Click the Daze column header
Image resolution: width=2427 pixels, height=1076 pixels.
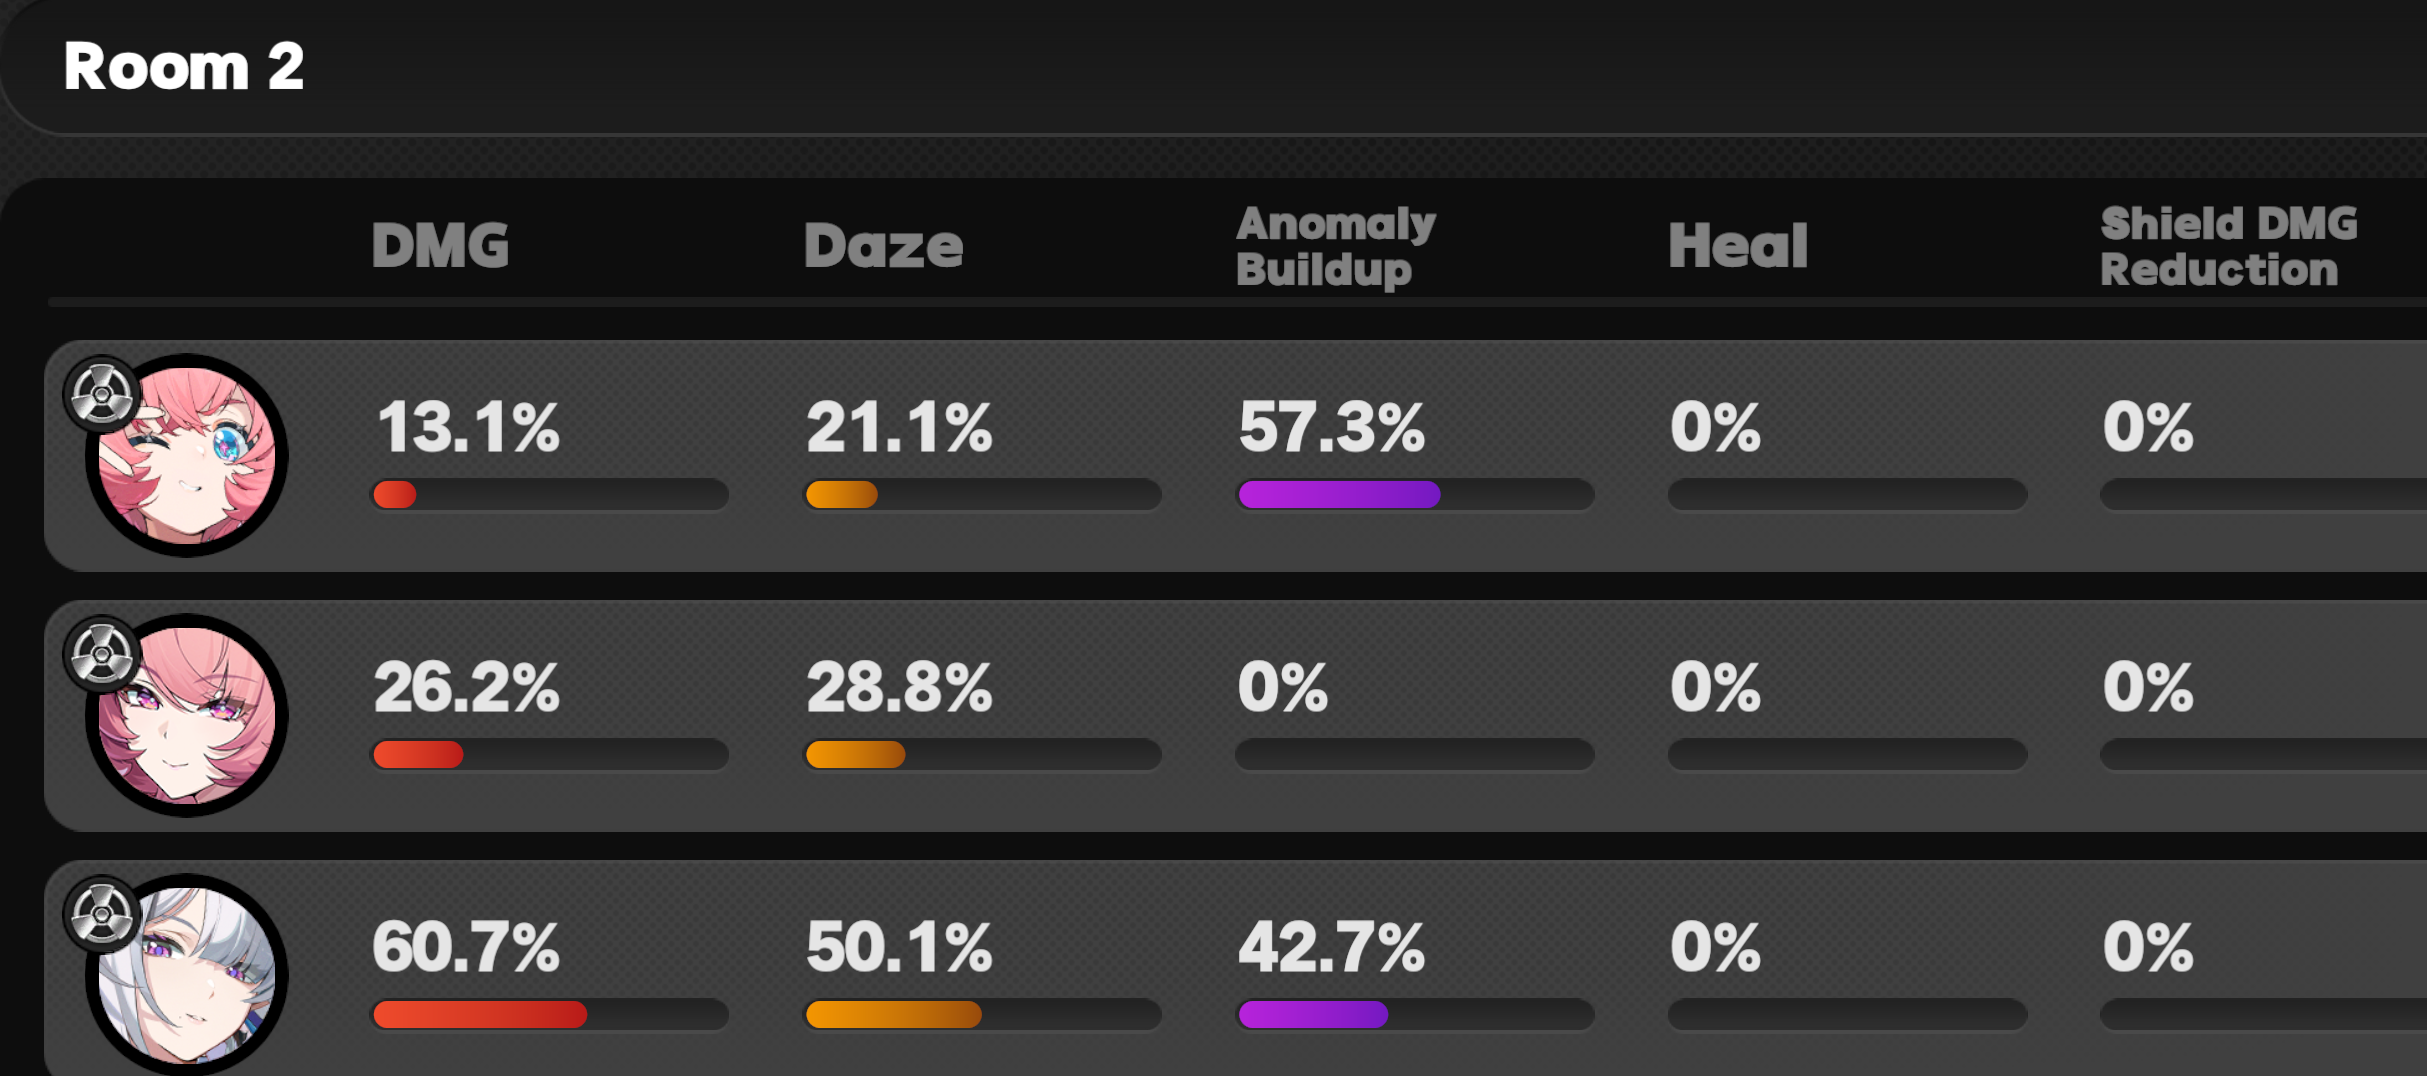tap(884, 246)
